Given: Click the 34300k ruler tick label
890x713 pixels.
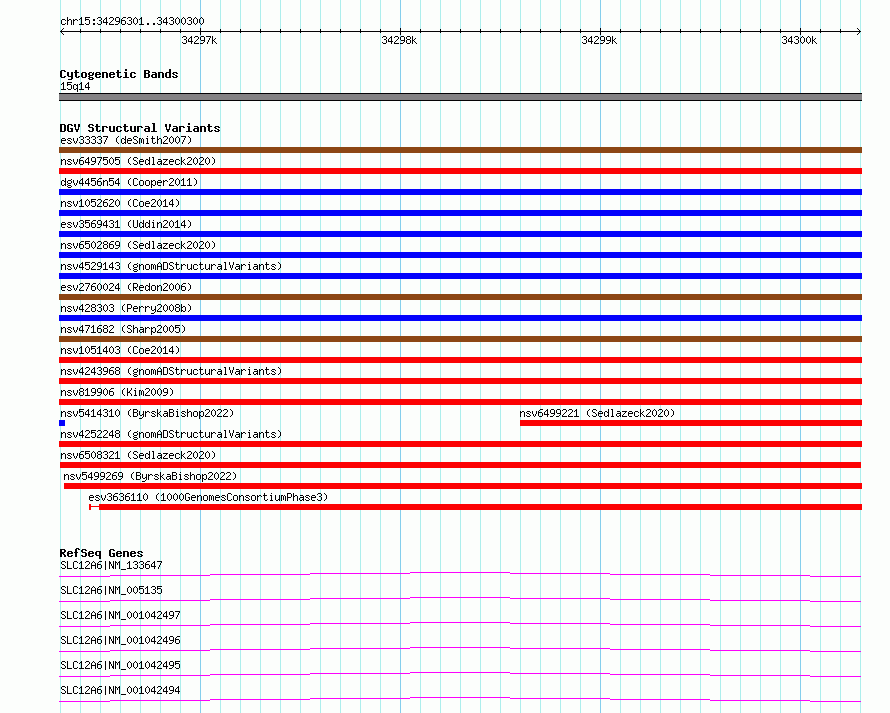Looking at the screenshot, I should 799,40.
